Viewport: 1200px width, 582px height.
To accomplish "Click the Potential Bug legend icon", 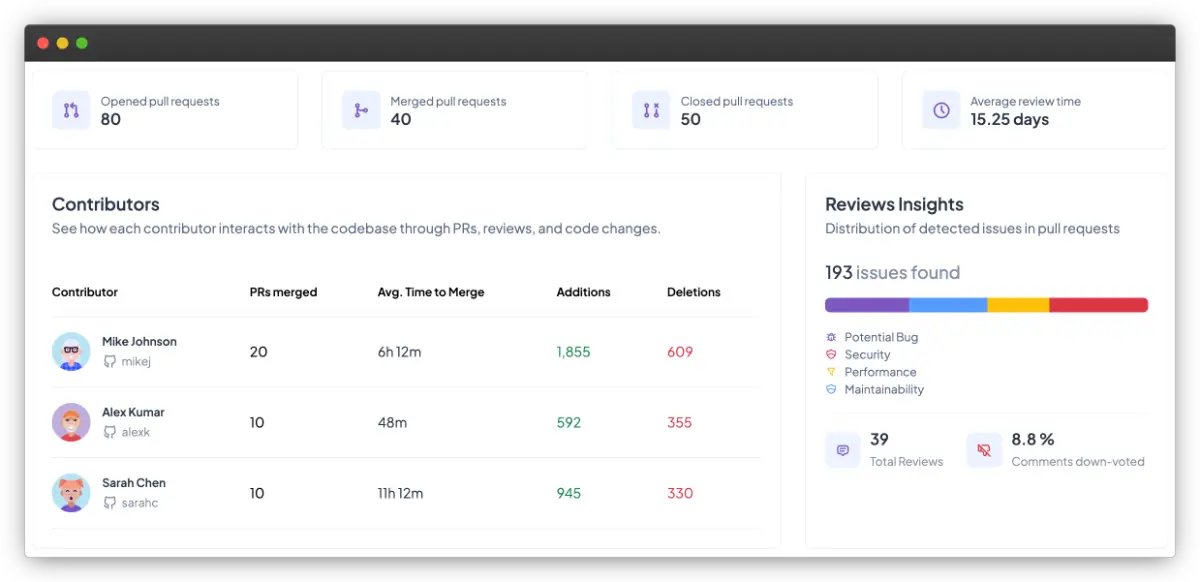I will 831,337.
